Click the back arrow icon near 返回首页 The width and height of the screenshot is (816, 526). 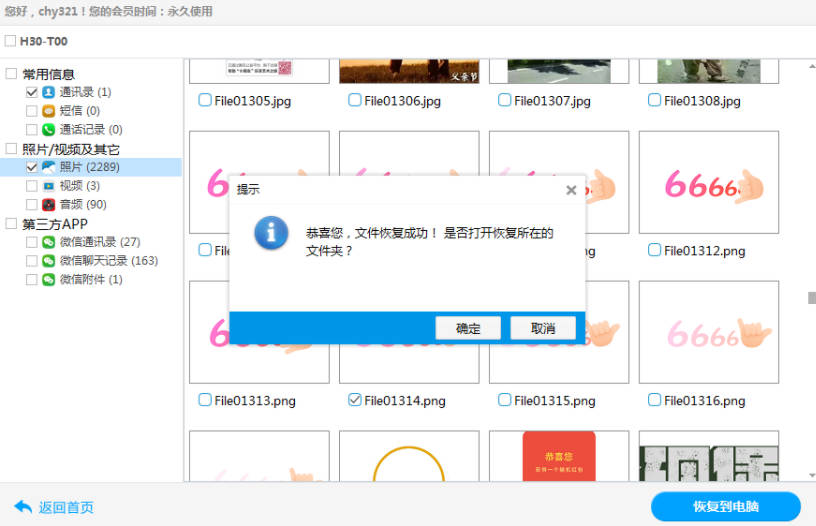[23, 506]
